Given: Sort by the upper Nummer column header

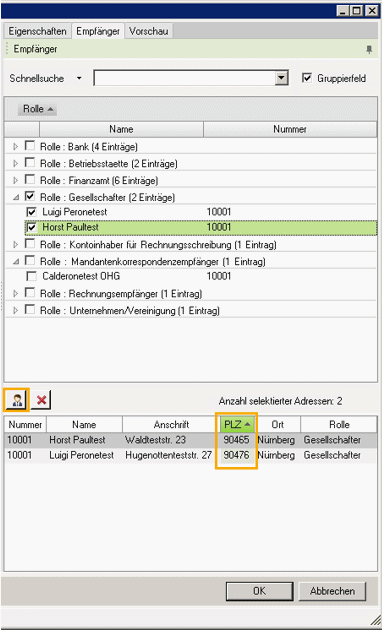Looking at the screenshot, I should [290, 129].
